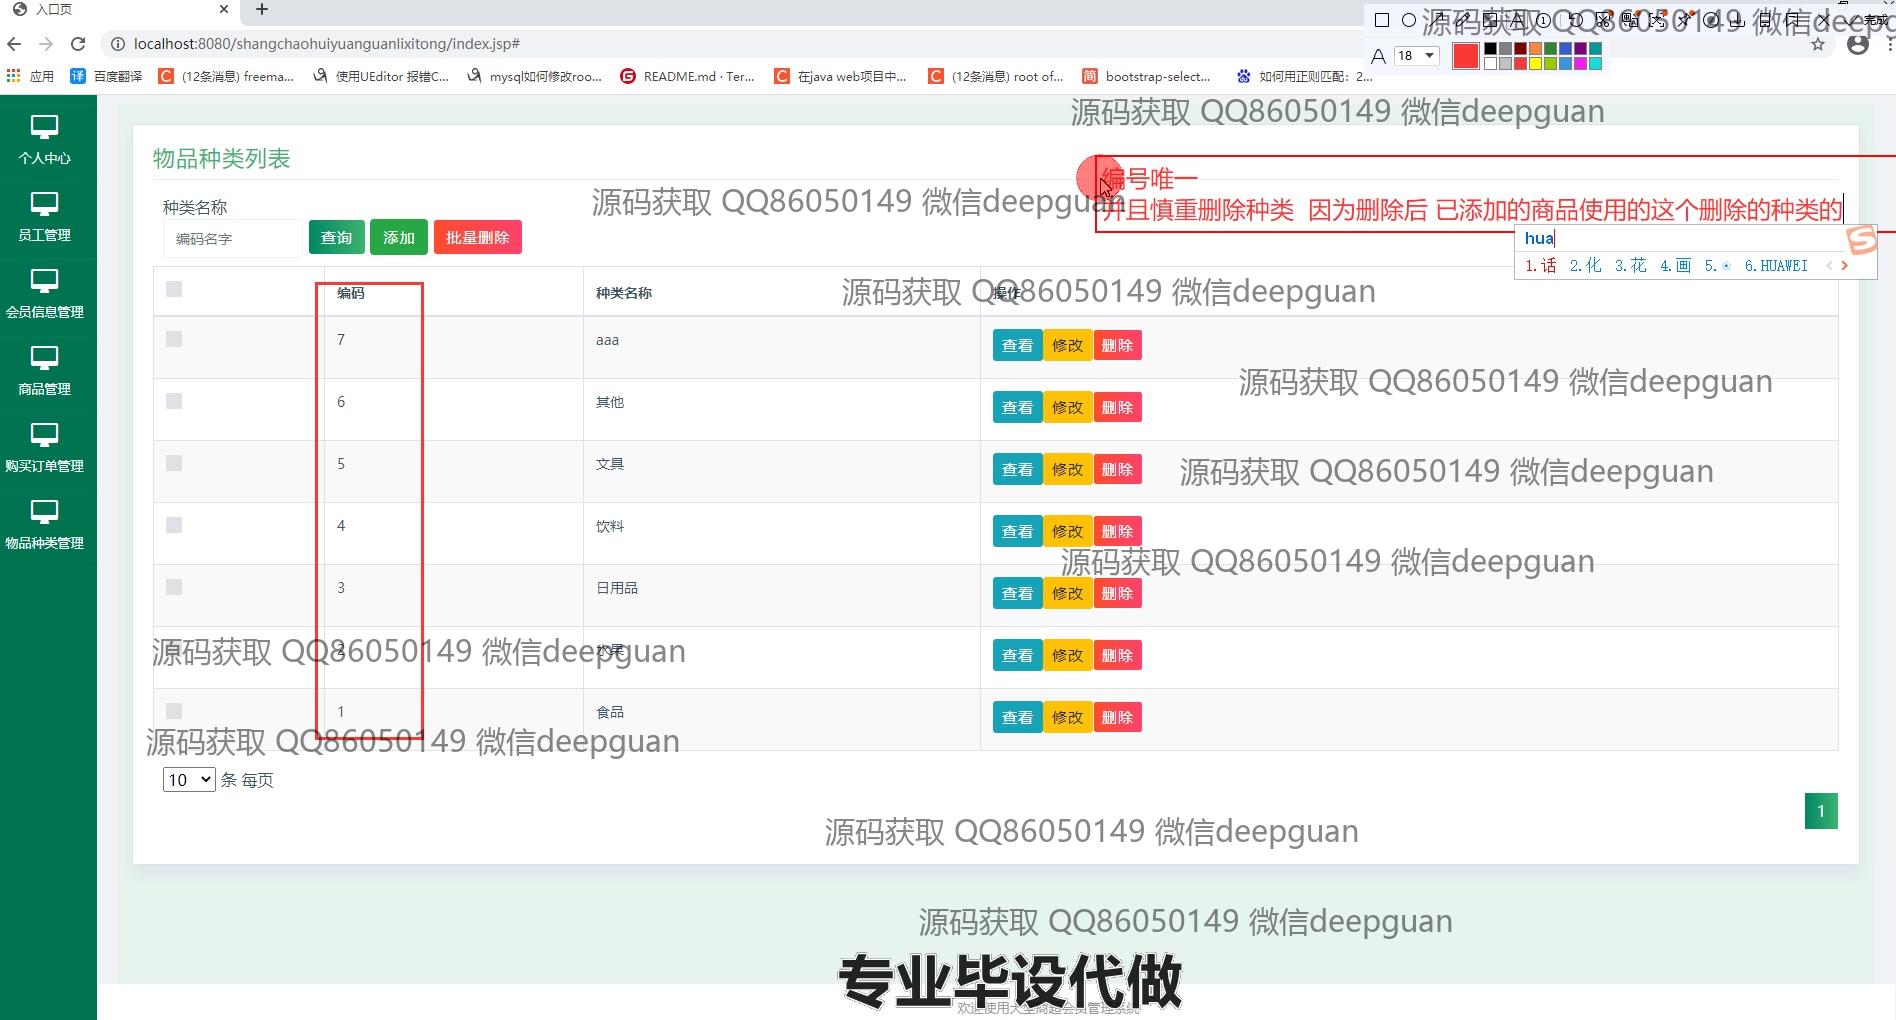Bookmark this page with star icon
Screen dimensions: 1896x1020
click(1818, 45)
